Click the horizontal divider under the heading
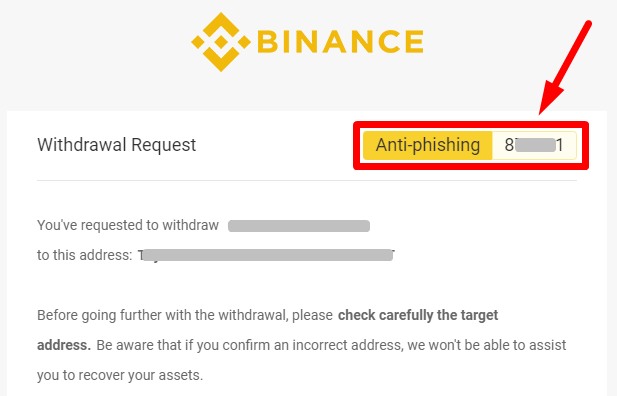This screenshot has width=617, height=396. [x=307, y=181]
